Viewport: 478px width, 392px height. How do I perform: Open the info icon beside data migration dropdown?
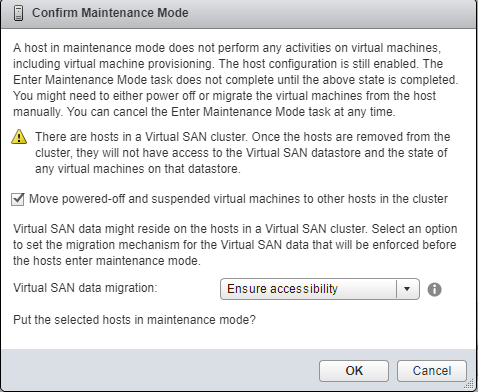click(x=434, y=289)
